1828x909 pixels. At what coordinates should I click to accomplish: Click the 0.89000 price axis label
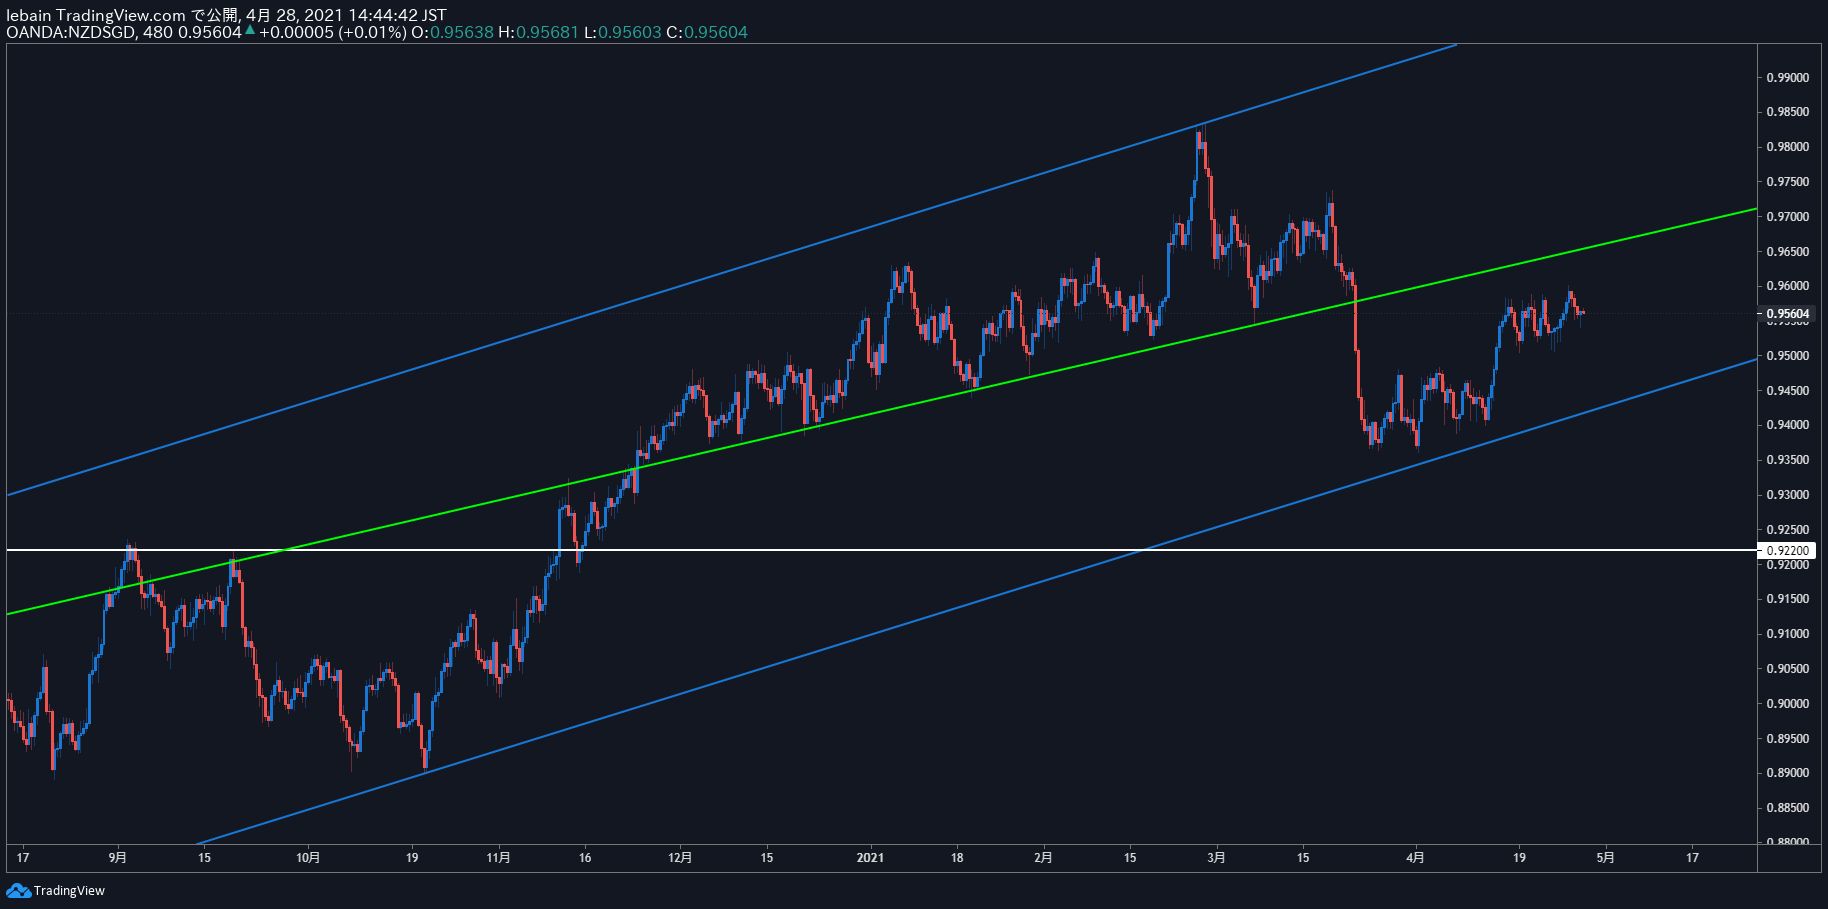tap(1787, 773)
